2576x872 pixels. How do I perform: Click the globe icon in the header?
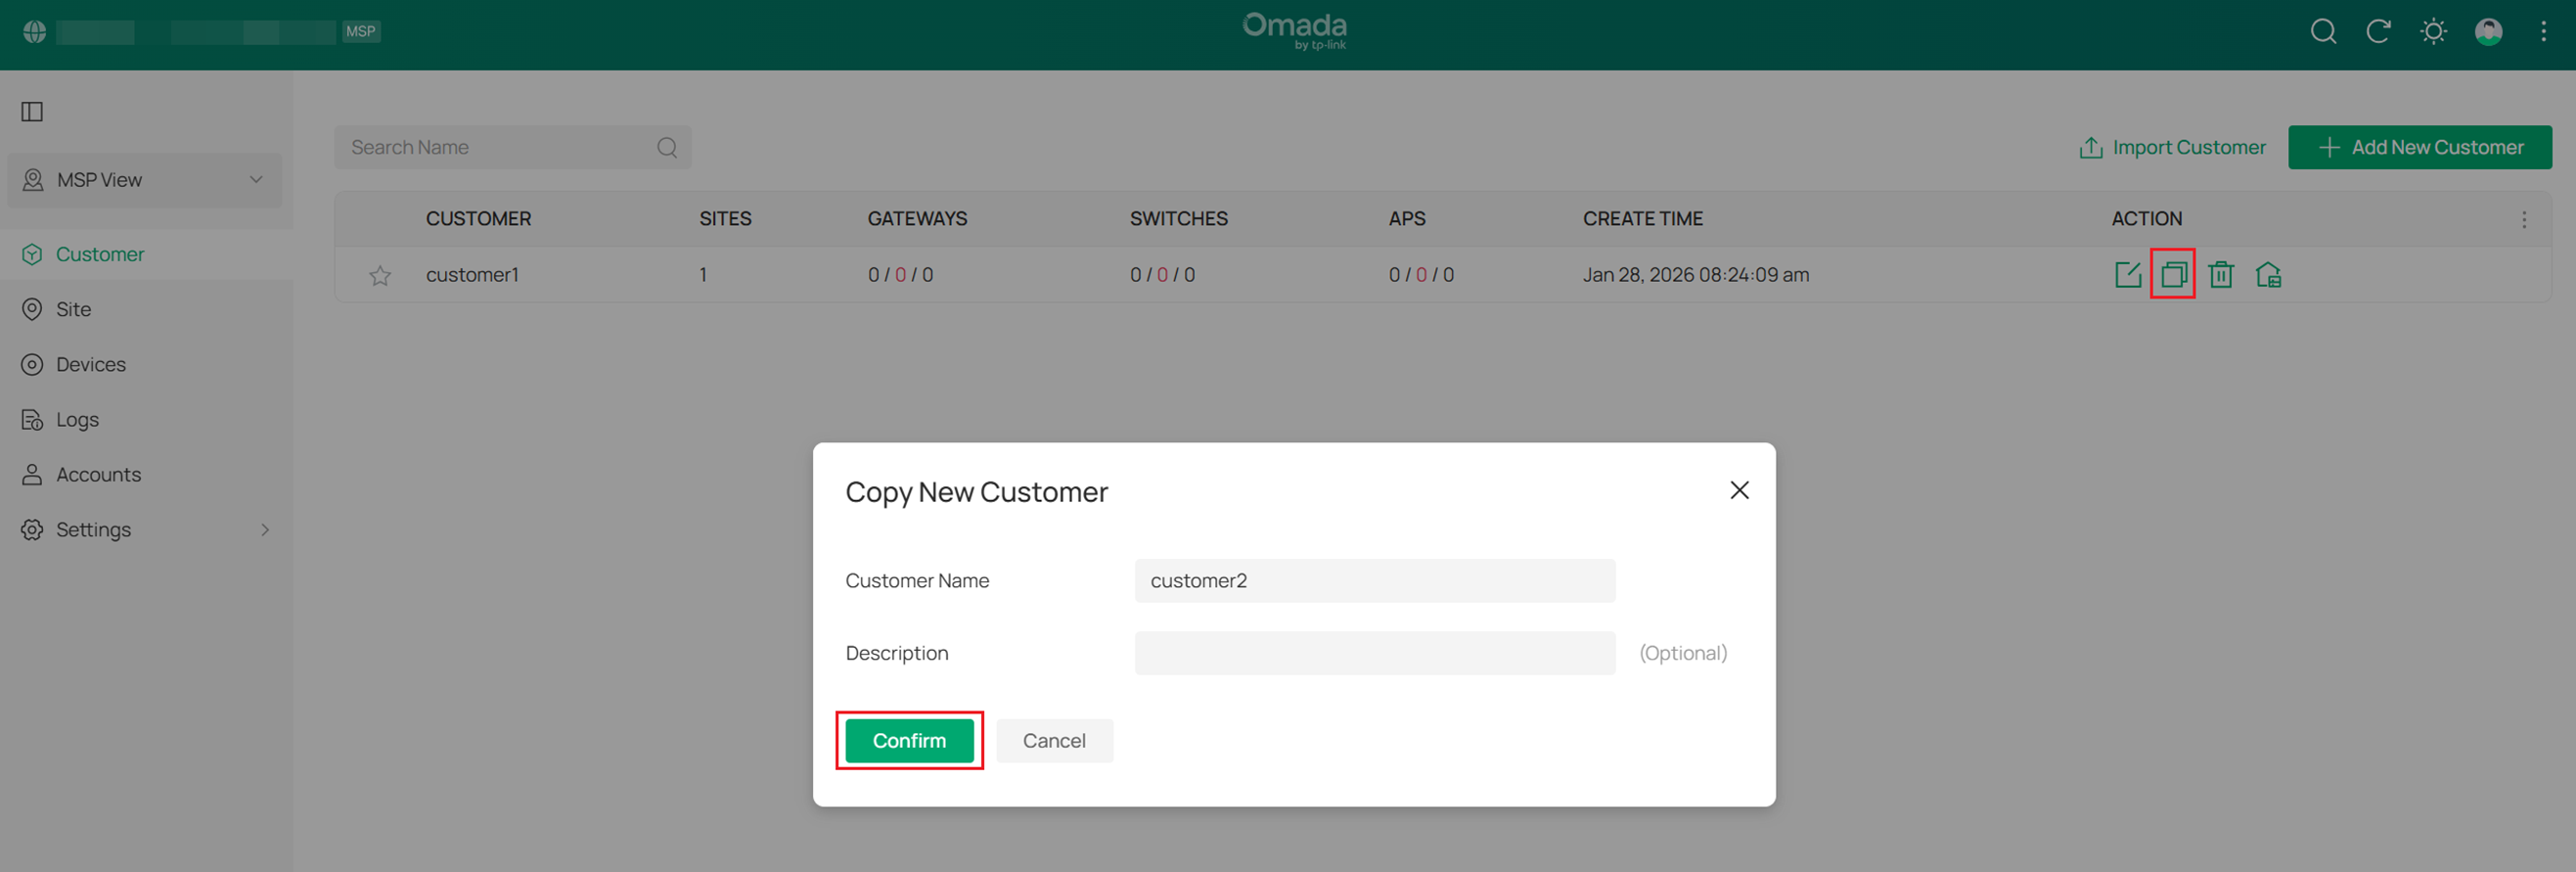click(34, 32)
